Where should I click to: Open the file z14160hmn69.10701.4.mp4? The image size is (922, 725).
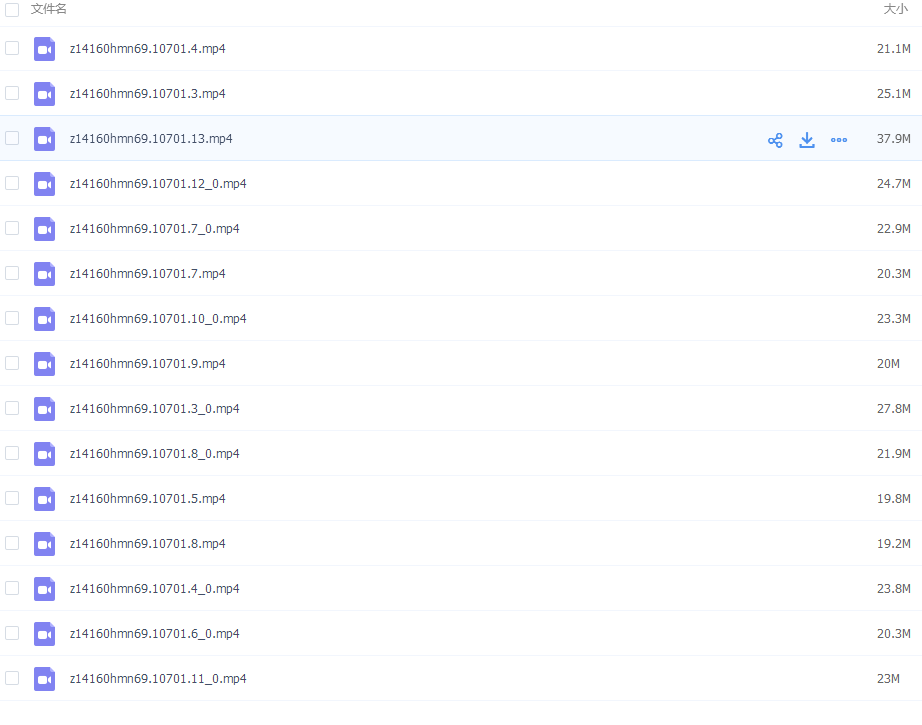148,49
